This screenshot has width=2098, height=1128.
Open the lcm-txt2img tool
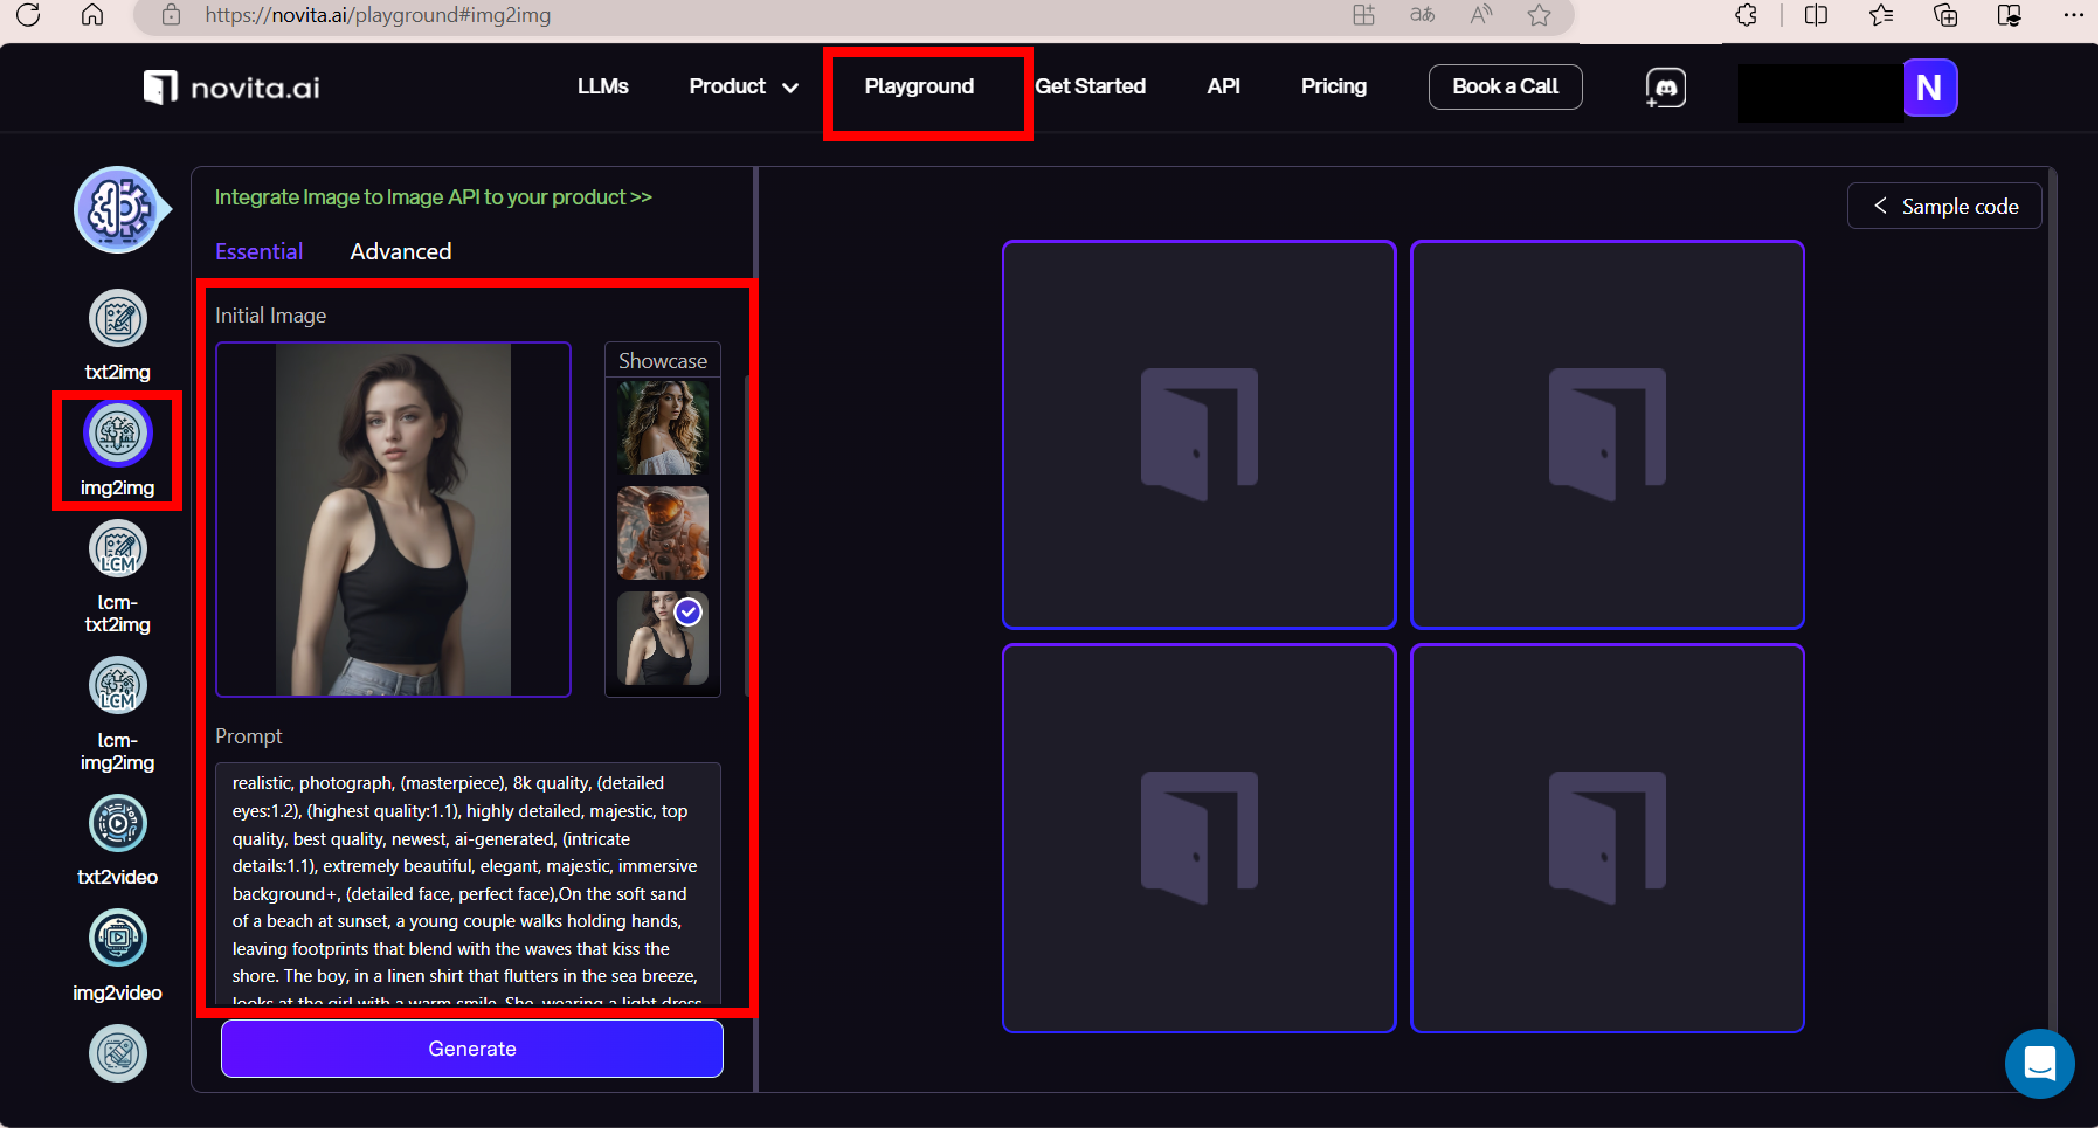pos(118,550)
